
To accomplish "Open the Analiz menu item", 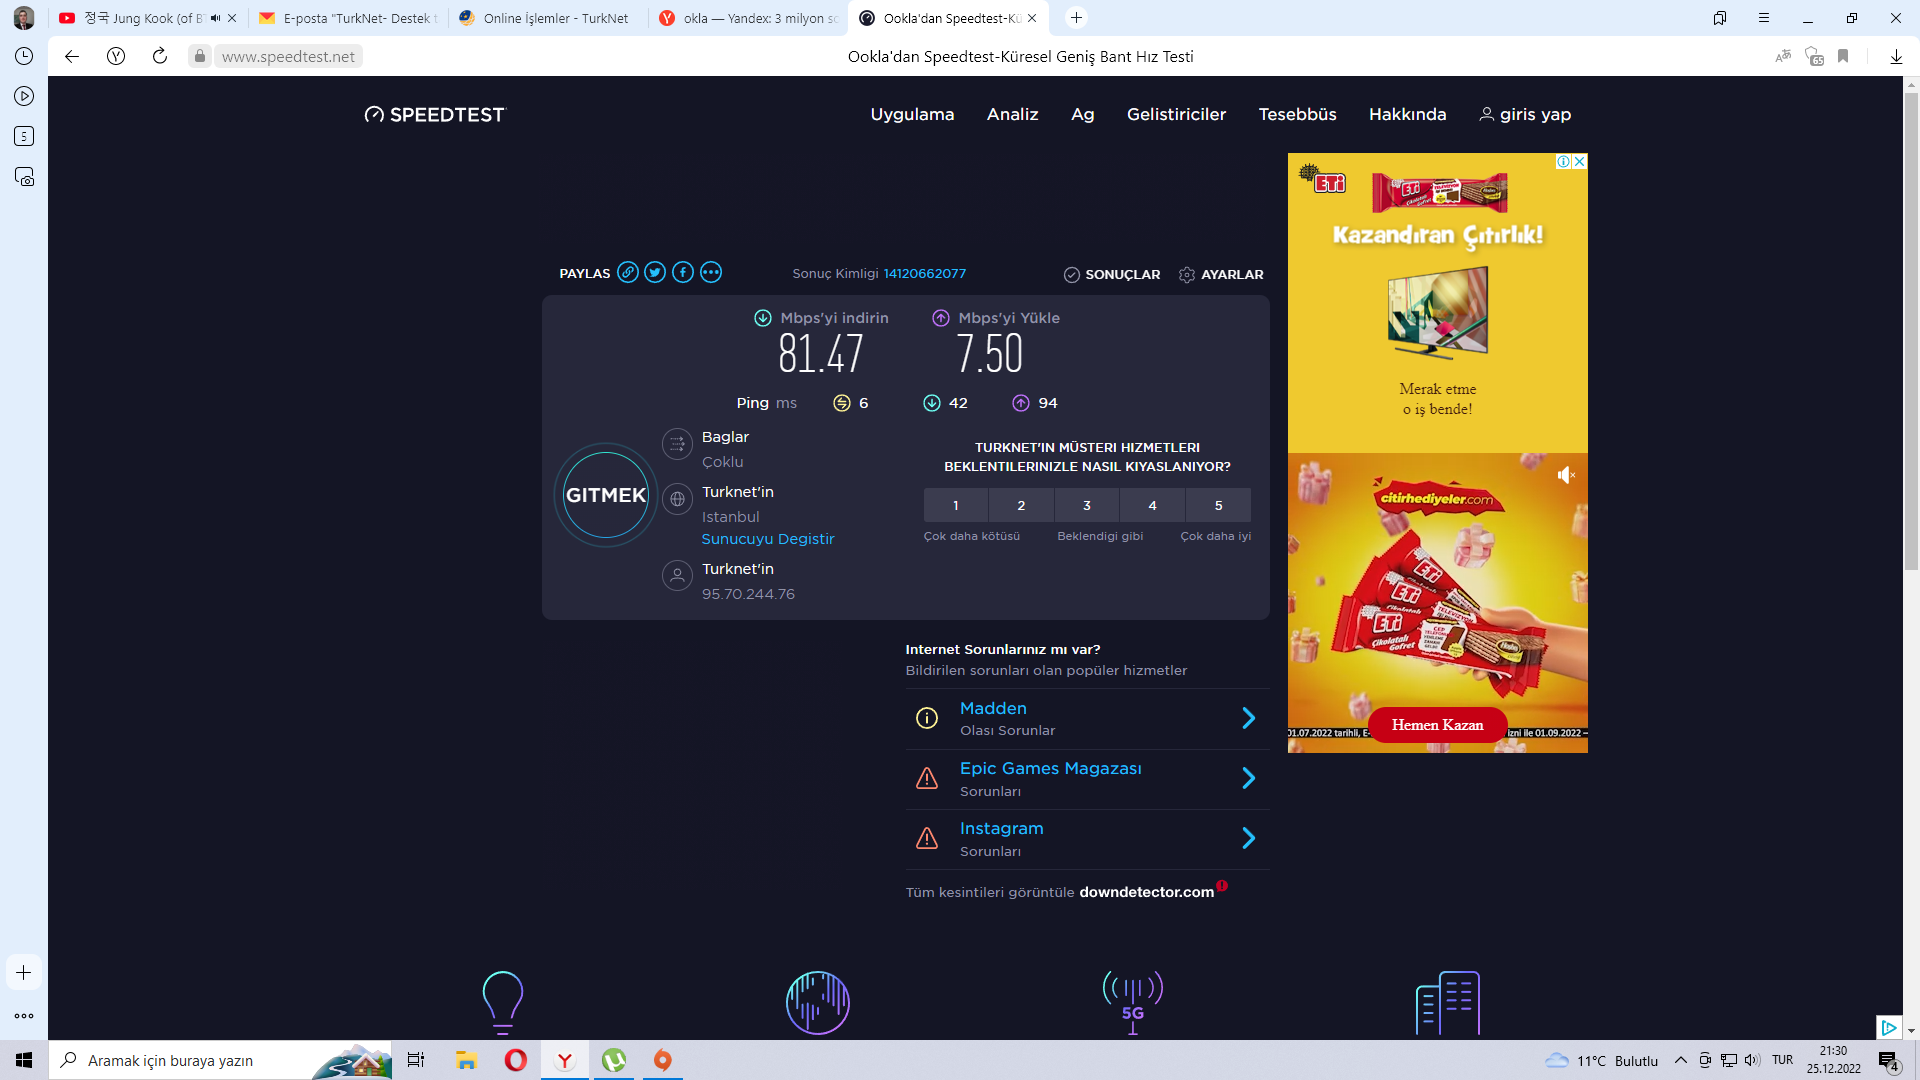I will coord(1012,115).
